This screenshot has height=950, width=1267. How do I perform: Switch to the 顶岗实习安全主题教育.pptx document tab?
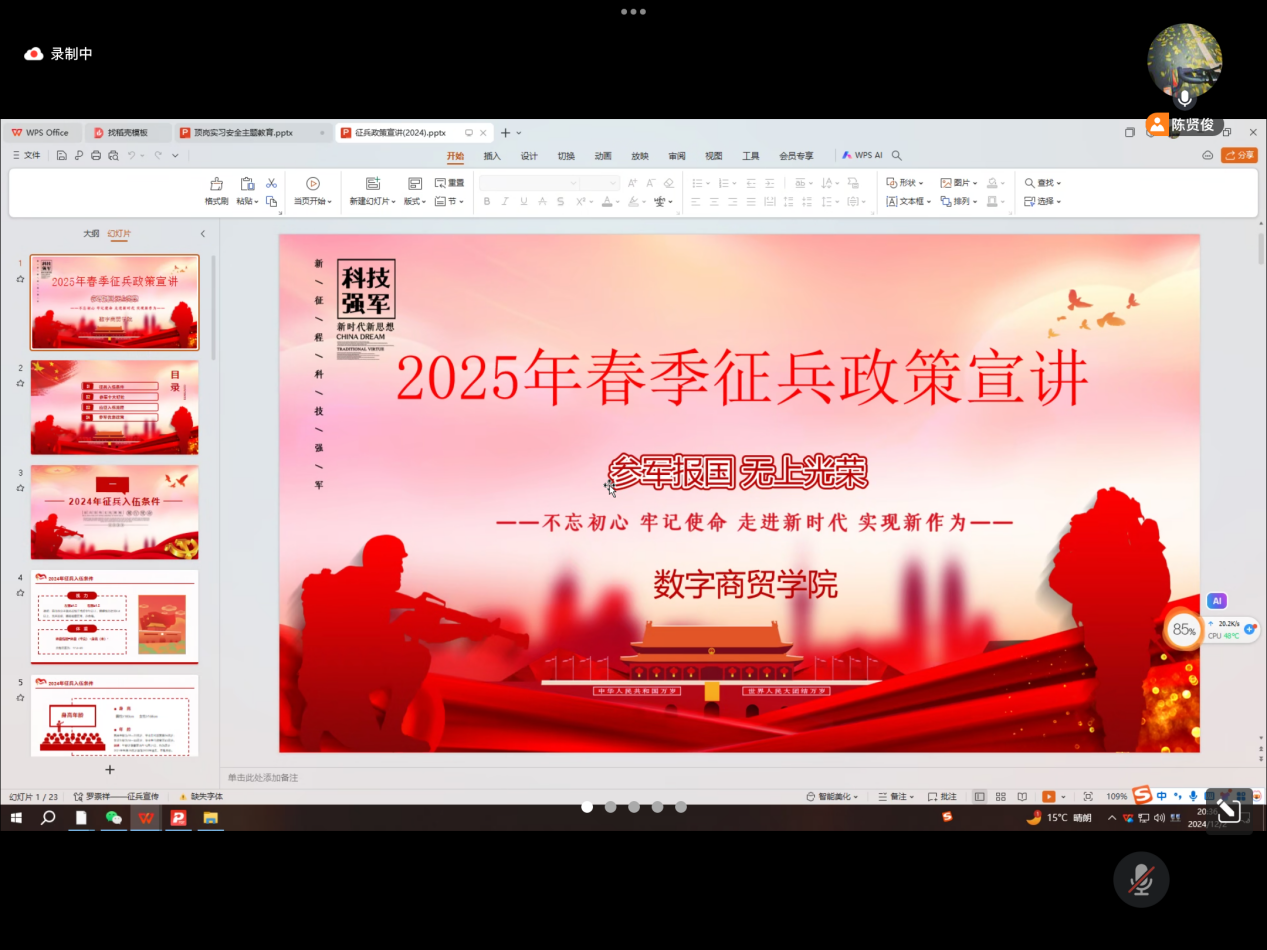(x=243, y=132)
